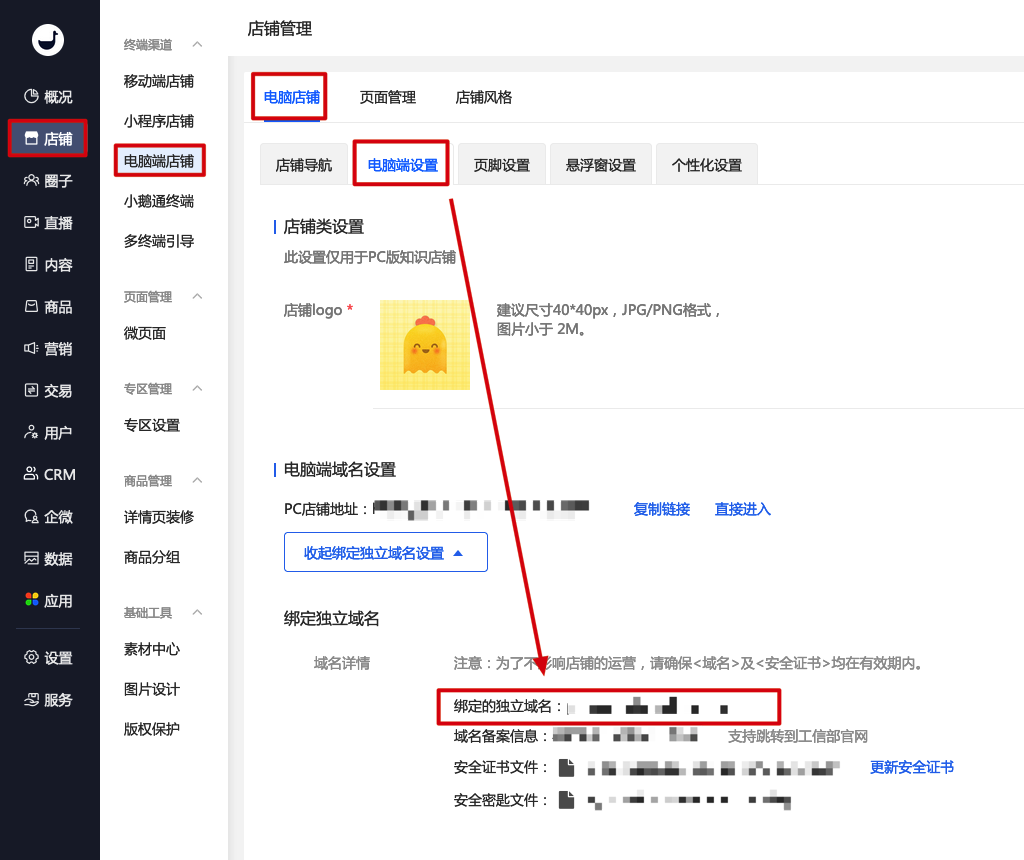
Task: Click the 店铺管理 page title
Action: click(x=280, y=29)
